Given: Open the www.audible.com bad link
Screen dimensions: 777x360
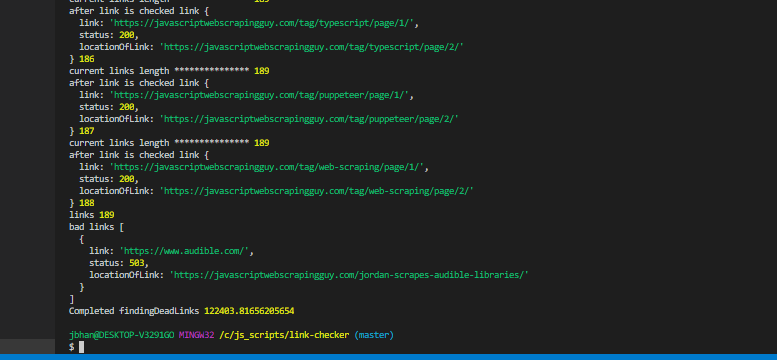Looking at the screenshot, I should [x=184, y=251].
